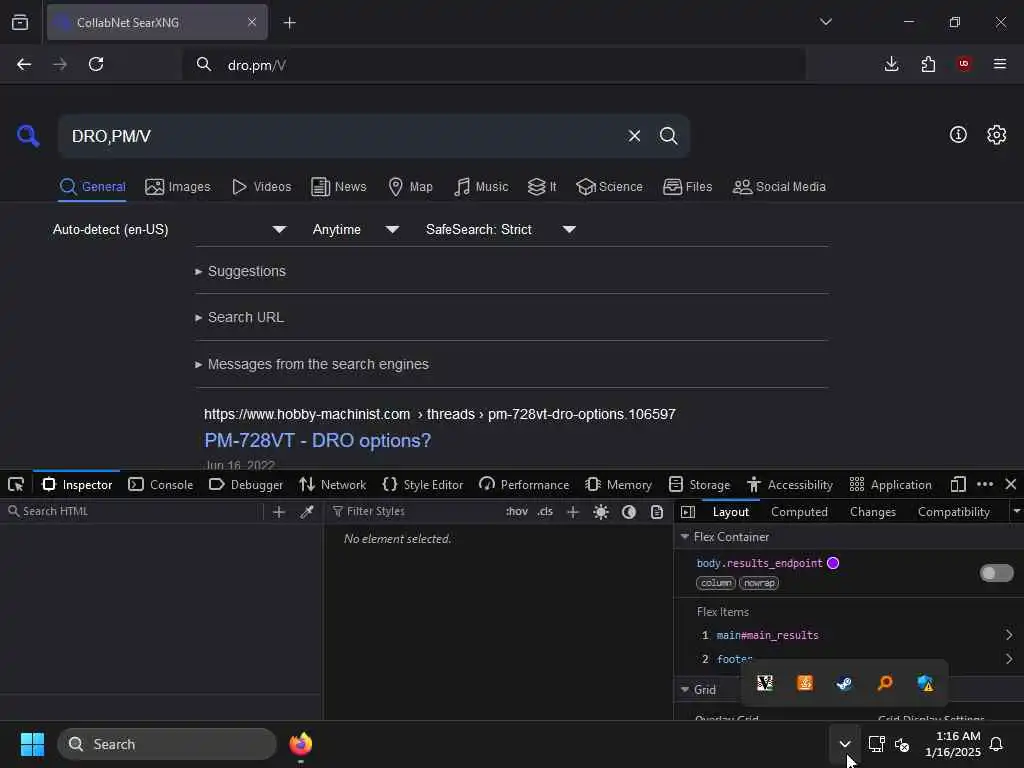1024x768 pixels.
Task: Open the Anytime time range dropdown
Action: pos(356,229)
